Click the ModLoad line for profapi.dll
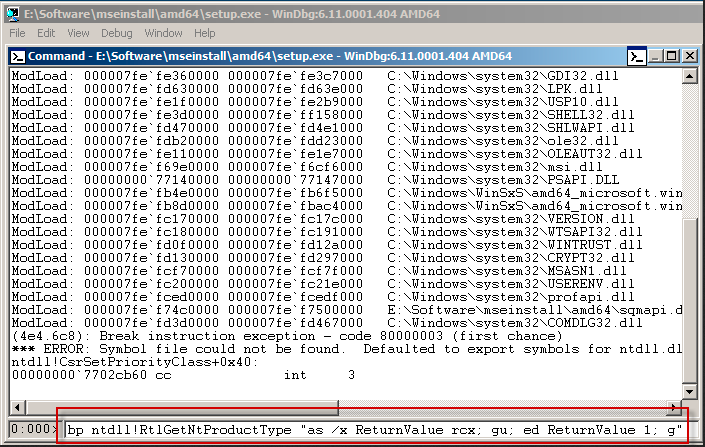The image size is (705, 447). click(x=323, y=297)
